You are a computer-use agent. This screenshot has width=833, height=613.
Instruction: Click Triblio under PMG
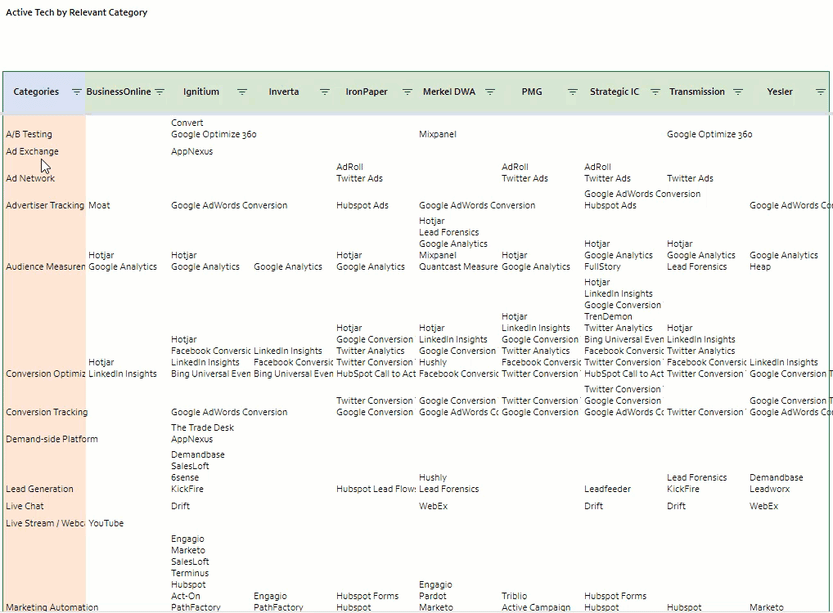point(514,596)
